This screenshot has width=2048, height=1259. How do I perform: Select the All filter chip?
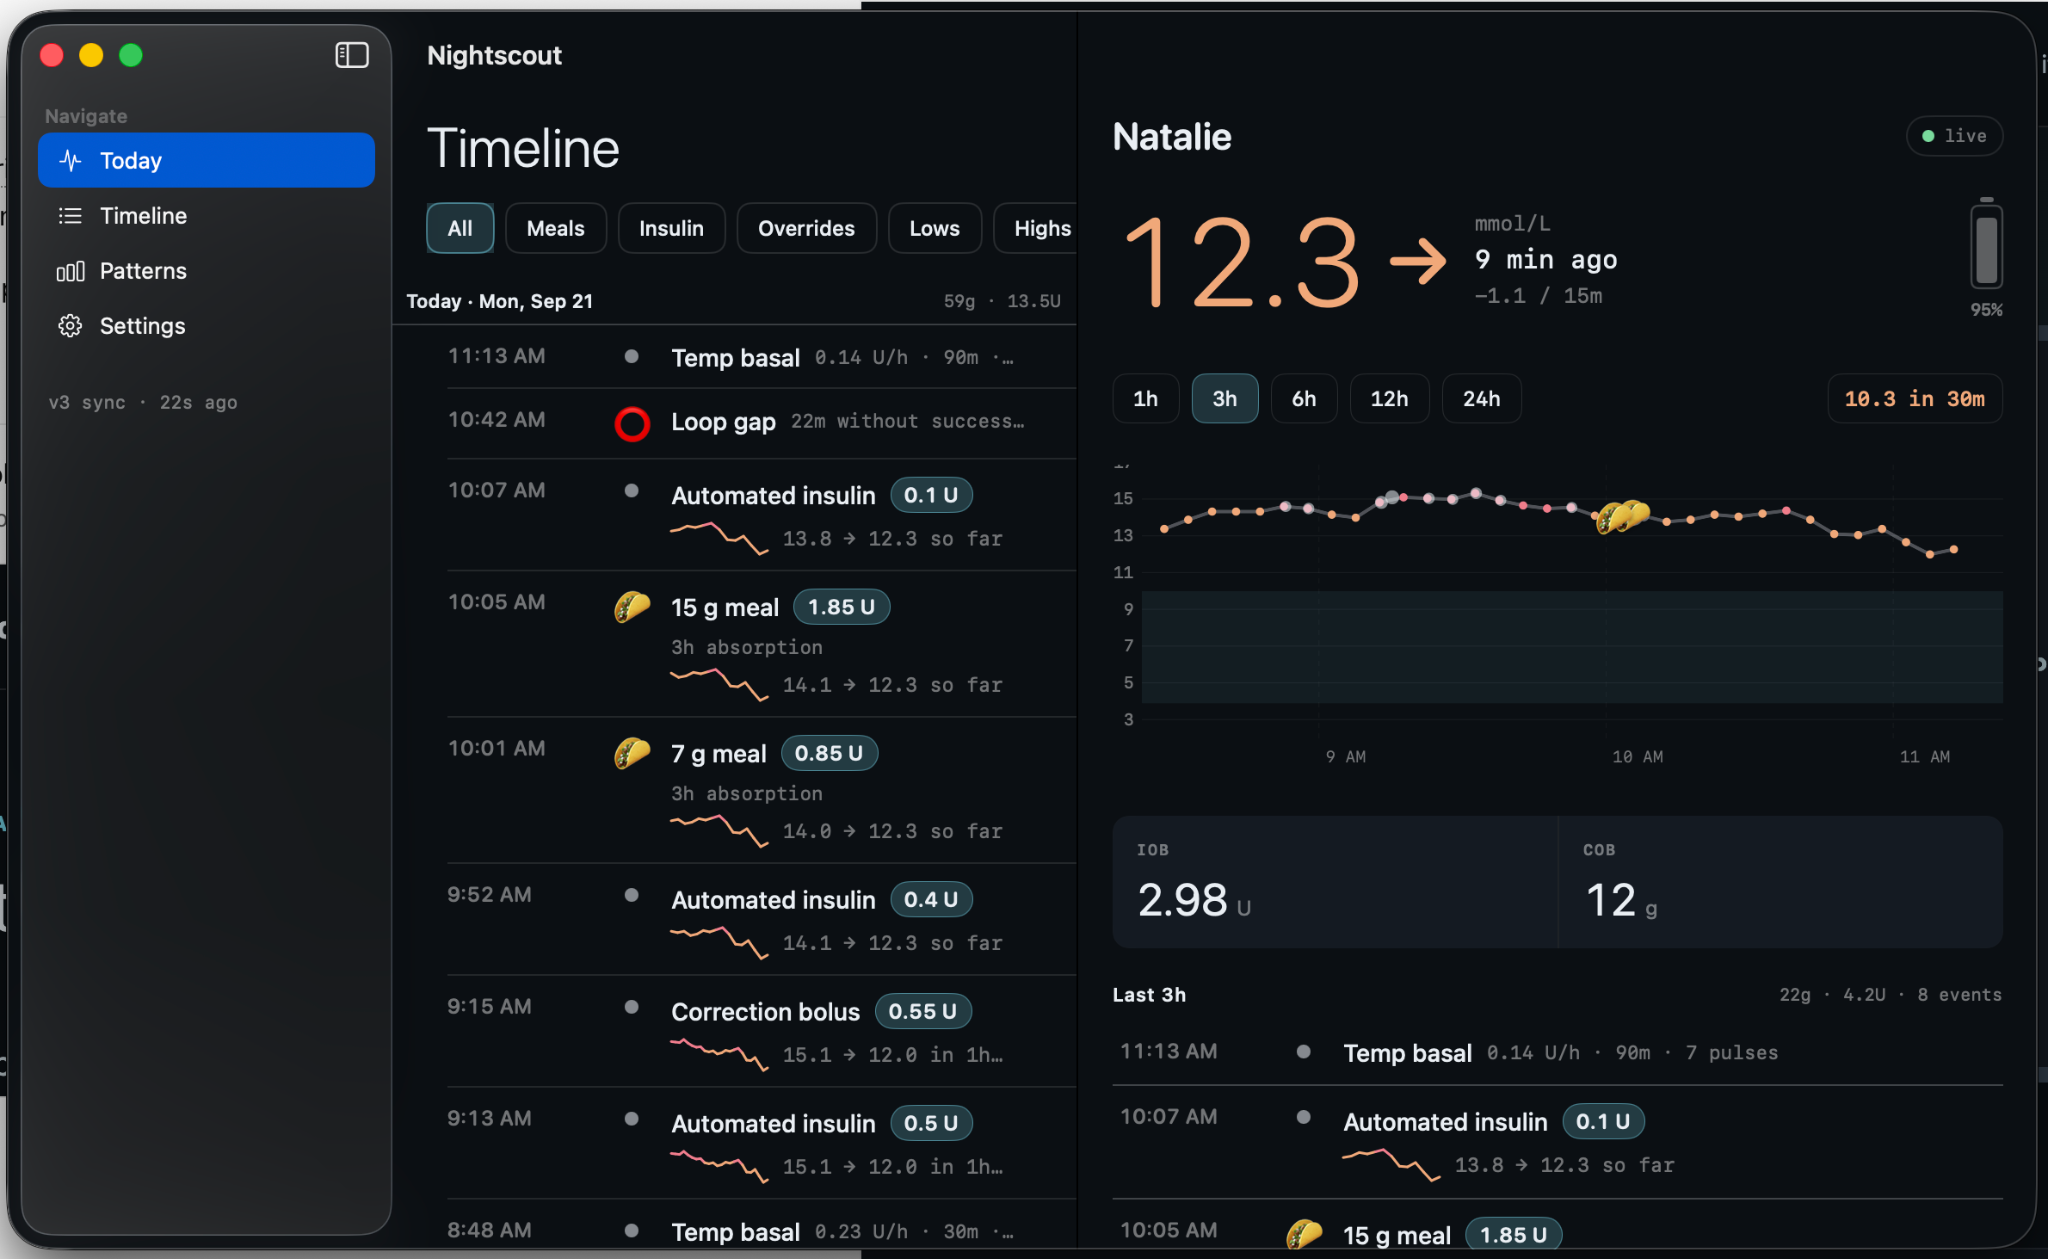click(460, 228)
